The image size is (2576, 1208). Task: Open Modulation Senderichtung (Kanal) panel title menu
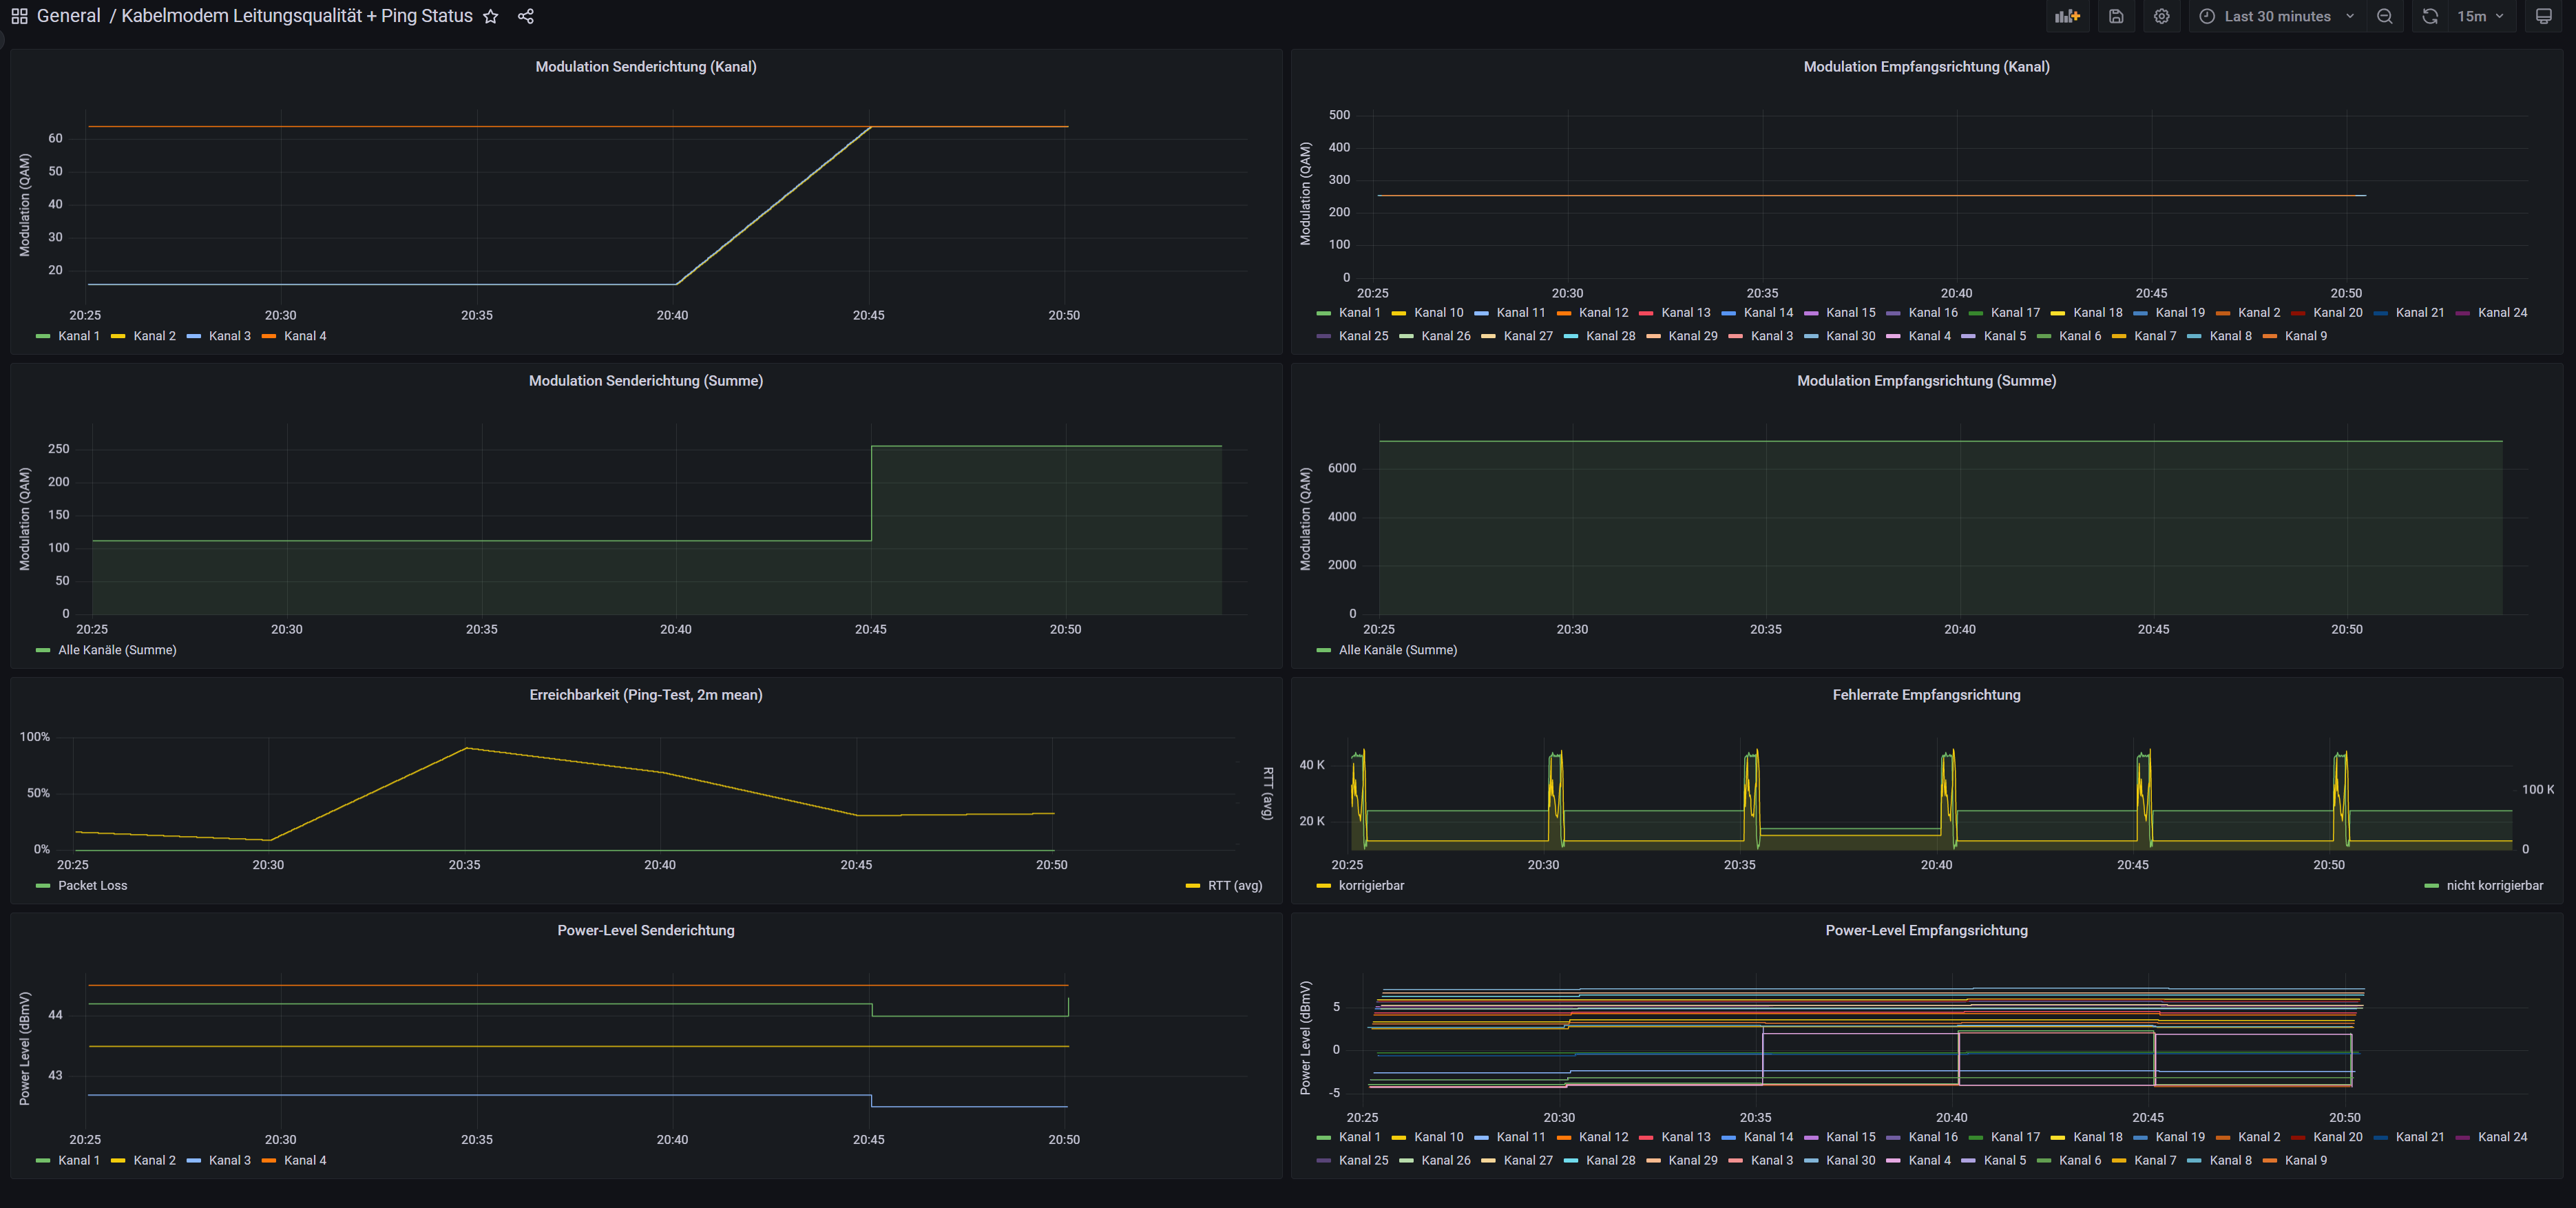[x=645, y=67]
